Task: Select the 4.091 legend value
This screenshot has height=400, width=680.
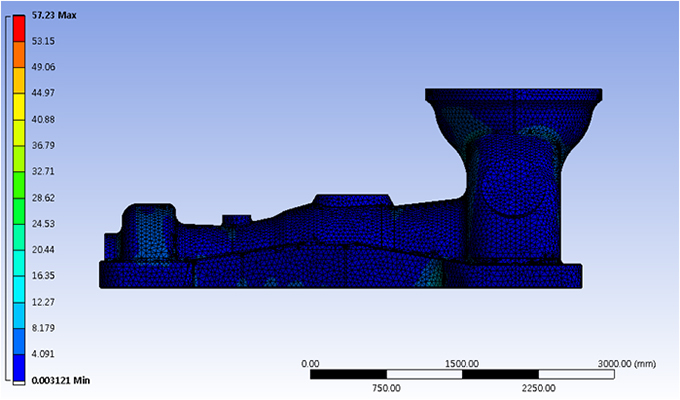Action: click(43, 354)
